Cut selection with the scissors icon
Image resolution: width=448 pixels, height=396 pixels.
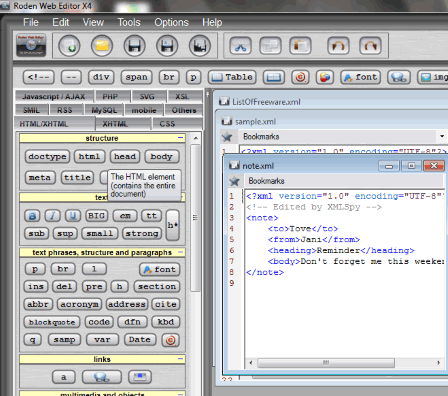point(240,46)
